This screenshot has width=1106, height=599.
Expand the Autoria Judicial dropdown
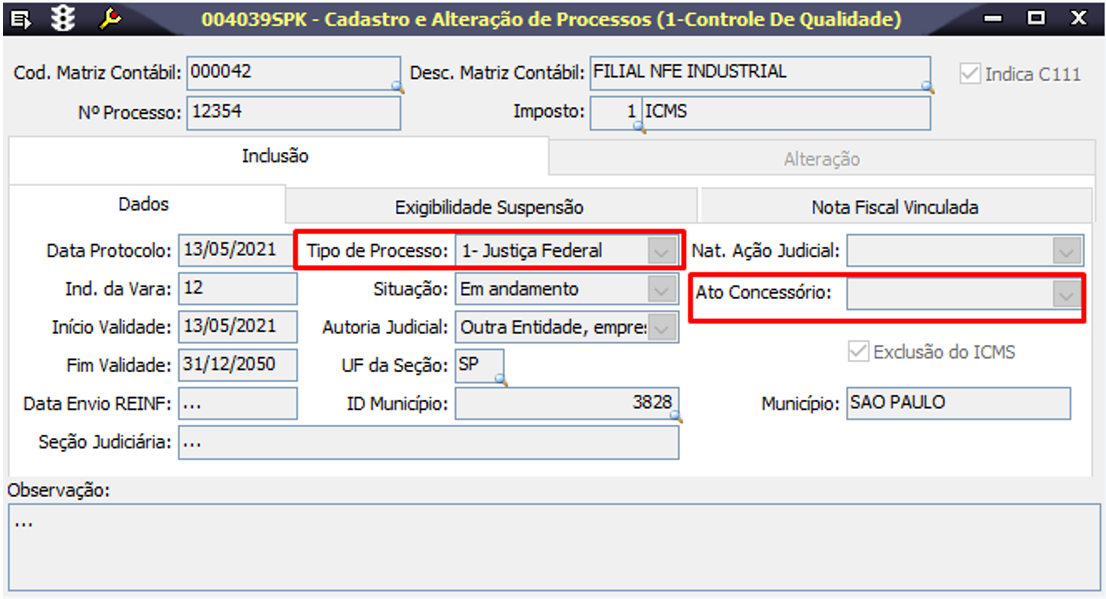tap(660, 327)
